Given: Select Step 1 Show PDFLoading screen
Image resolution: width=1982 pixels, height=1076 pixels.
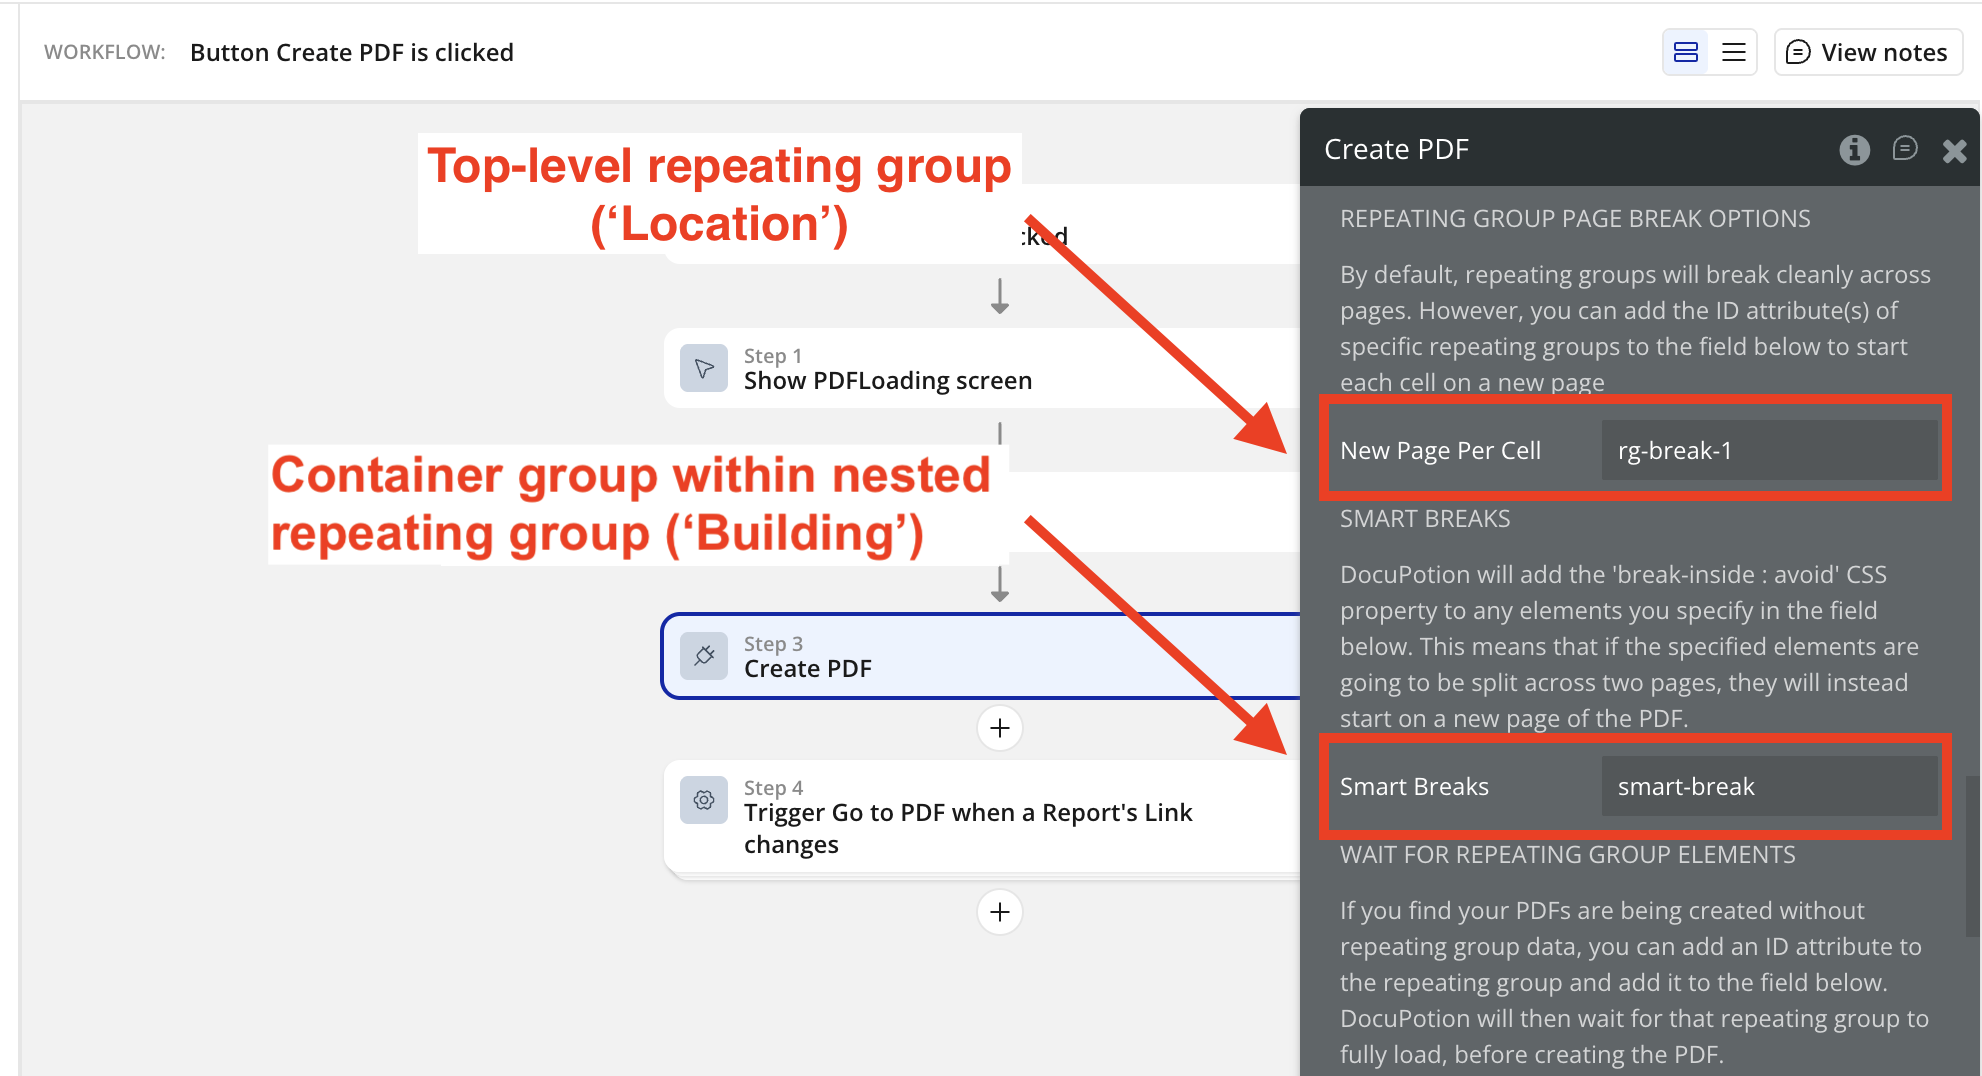Looking at the screenshot, I should (x=982, y=368).
